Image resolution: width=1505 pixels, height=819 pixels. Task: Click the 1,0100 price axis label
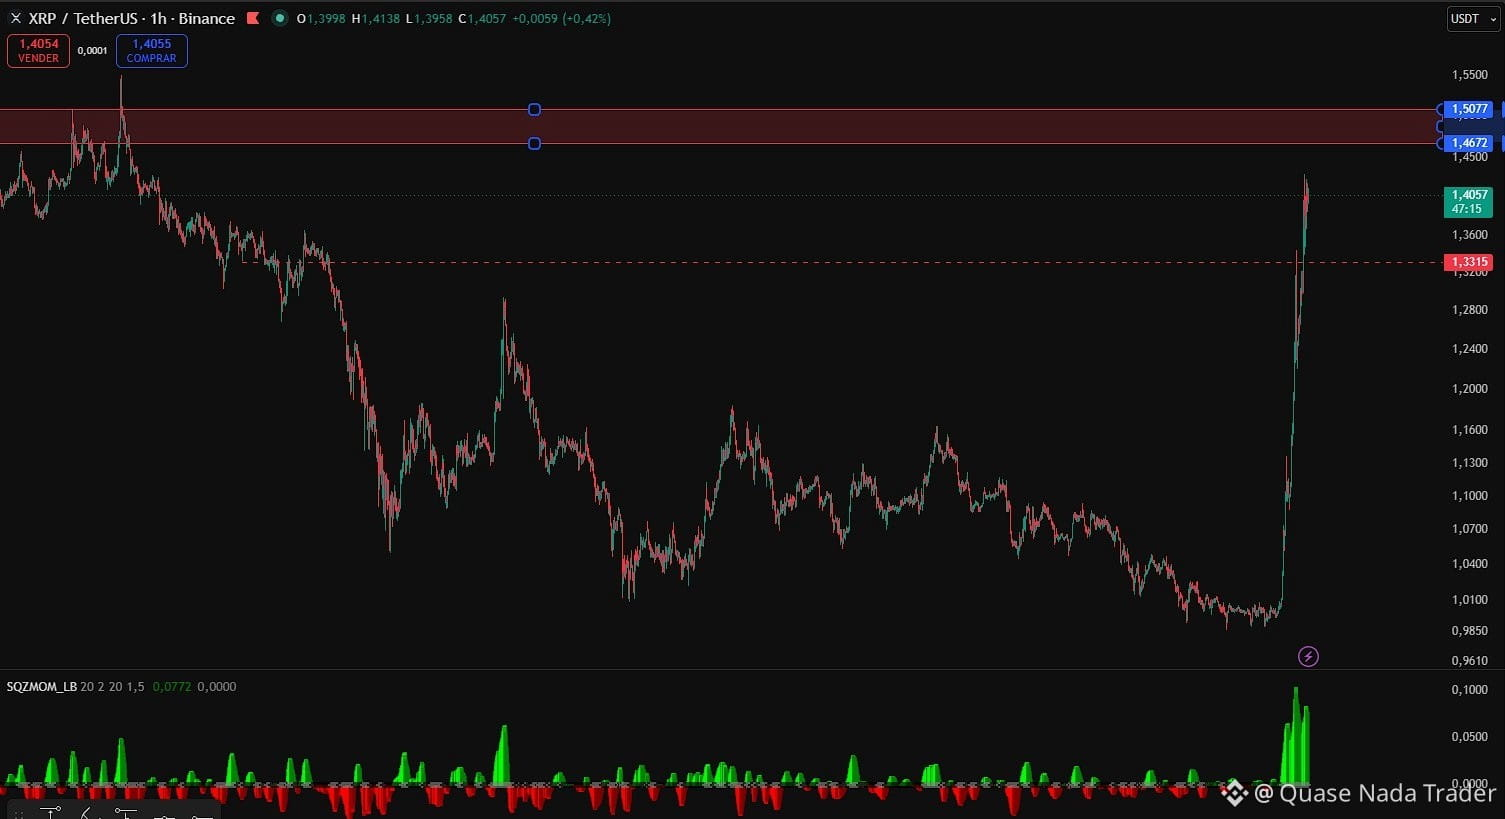pos(1470,600)
